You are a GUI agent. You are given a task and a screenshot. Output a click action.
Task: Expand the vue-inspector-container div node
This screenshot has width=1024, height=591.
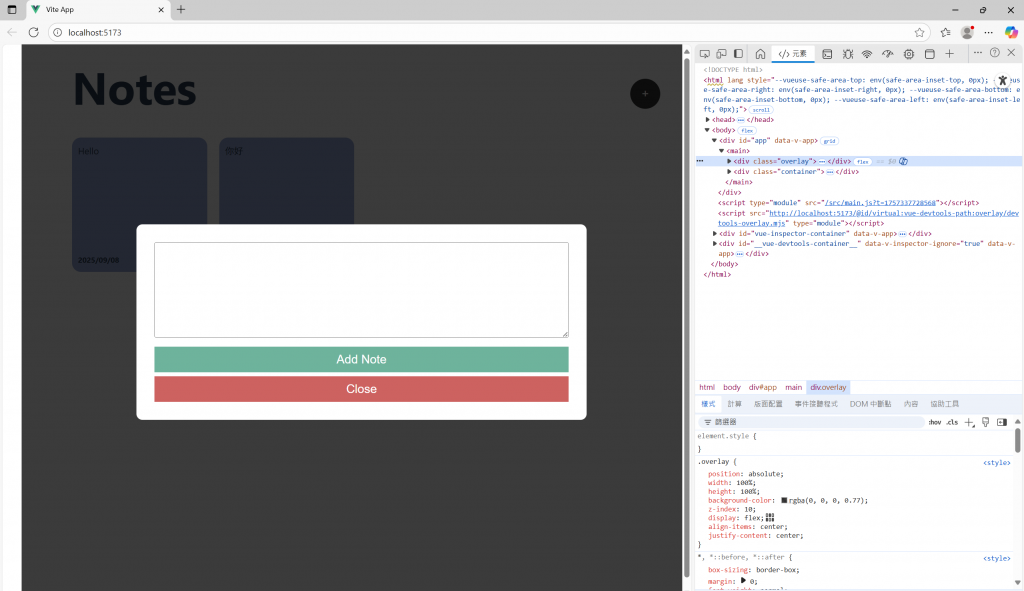tap(714, 233)
